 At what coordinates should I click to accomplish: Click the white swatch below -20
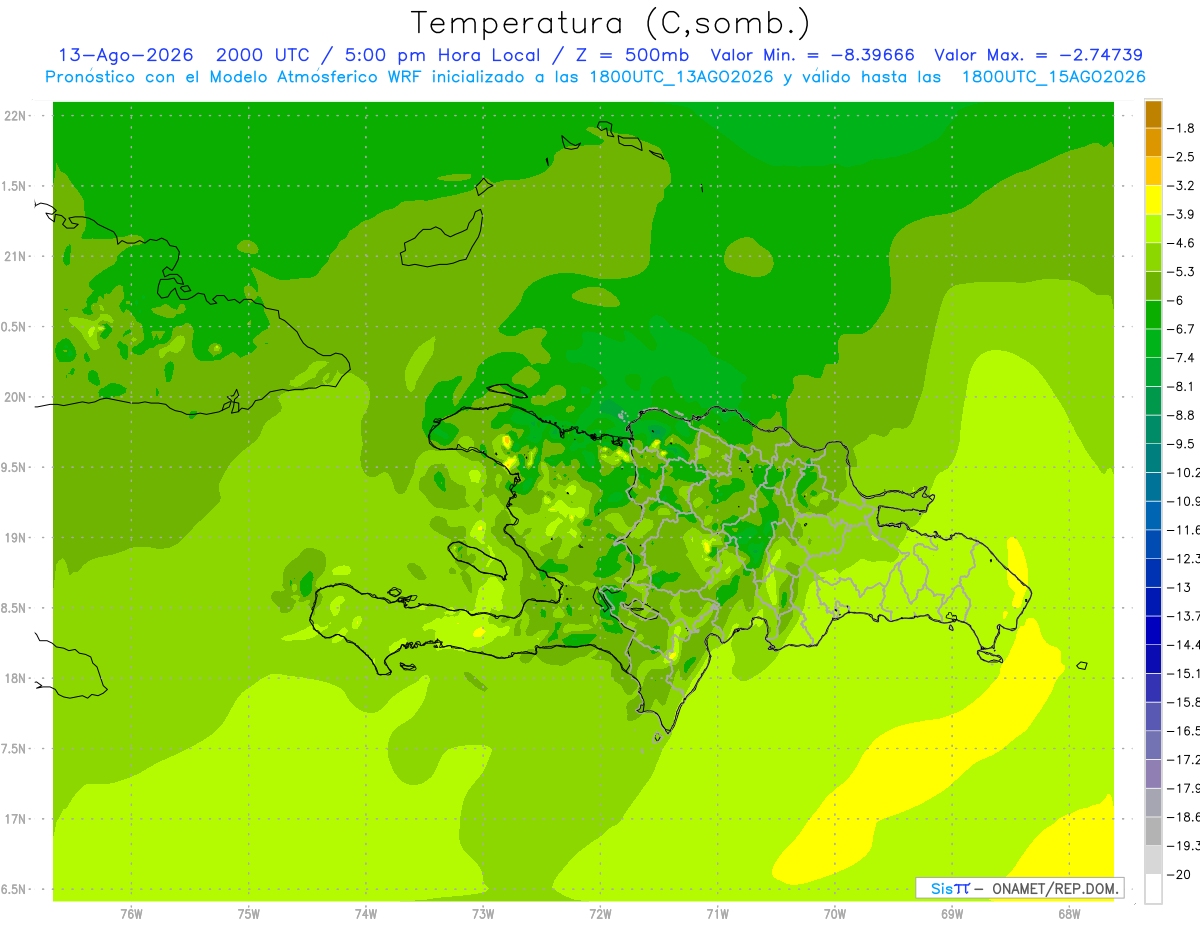(1153, 889)
